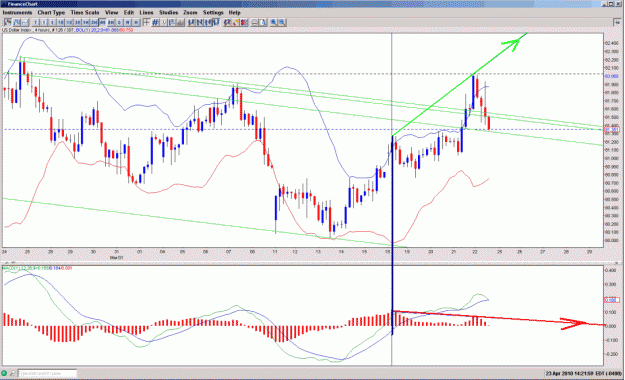Open the Studies menu
Viewport: 625px width, 380px height.
click(168, 12)
